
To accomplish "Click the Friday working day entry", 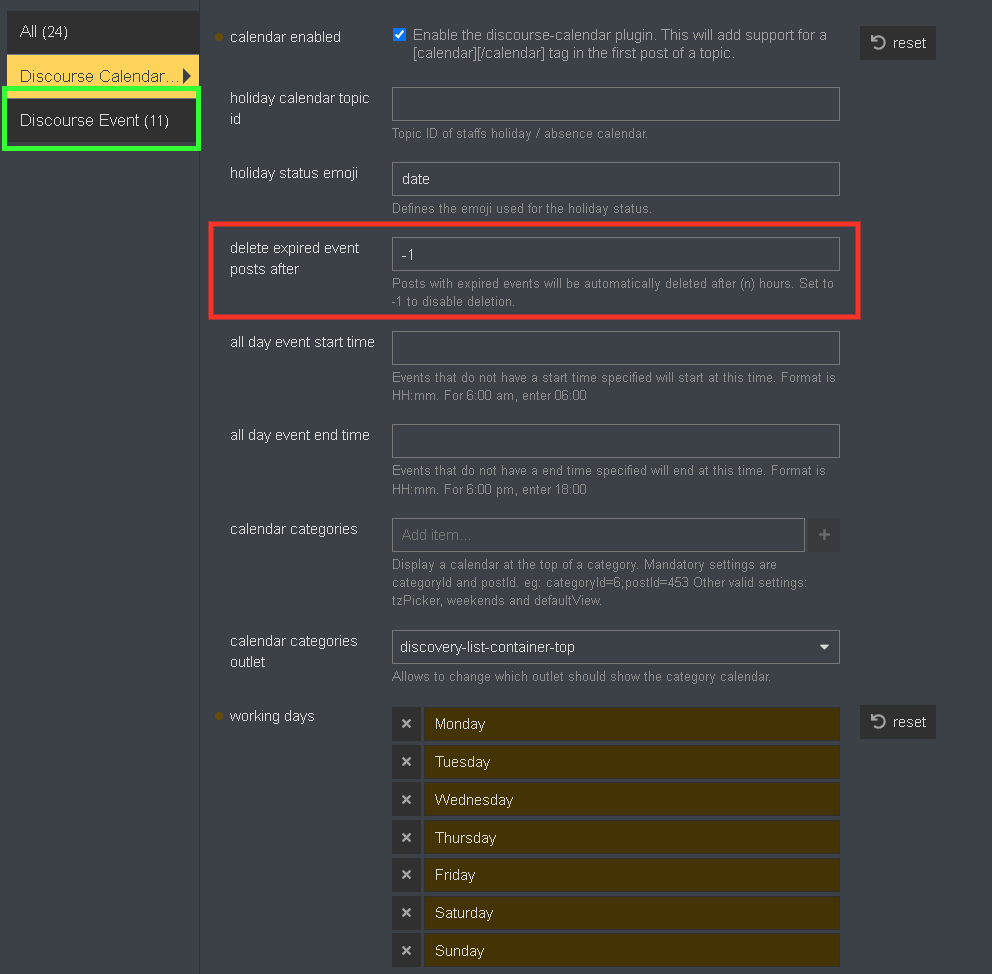I will click(632, 875).
